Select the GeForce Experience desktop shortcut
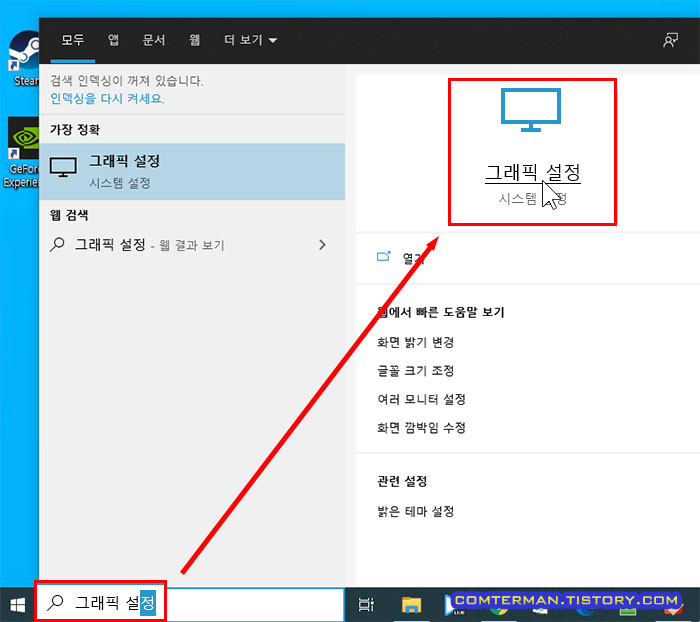Screen dimensions: 700x622 (x=21, y=152)
